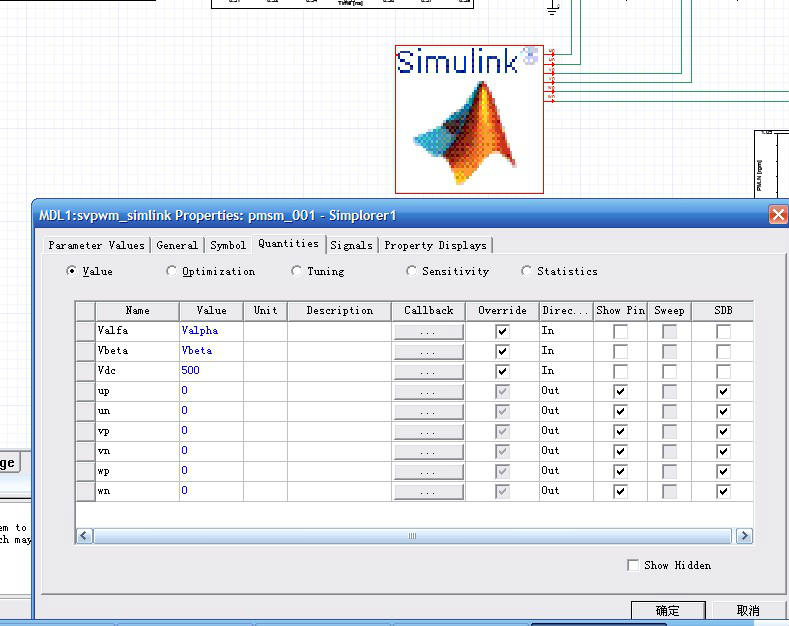
Task: Click the wp name cell
Action: 137,472
